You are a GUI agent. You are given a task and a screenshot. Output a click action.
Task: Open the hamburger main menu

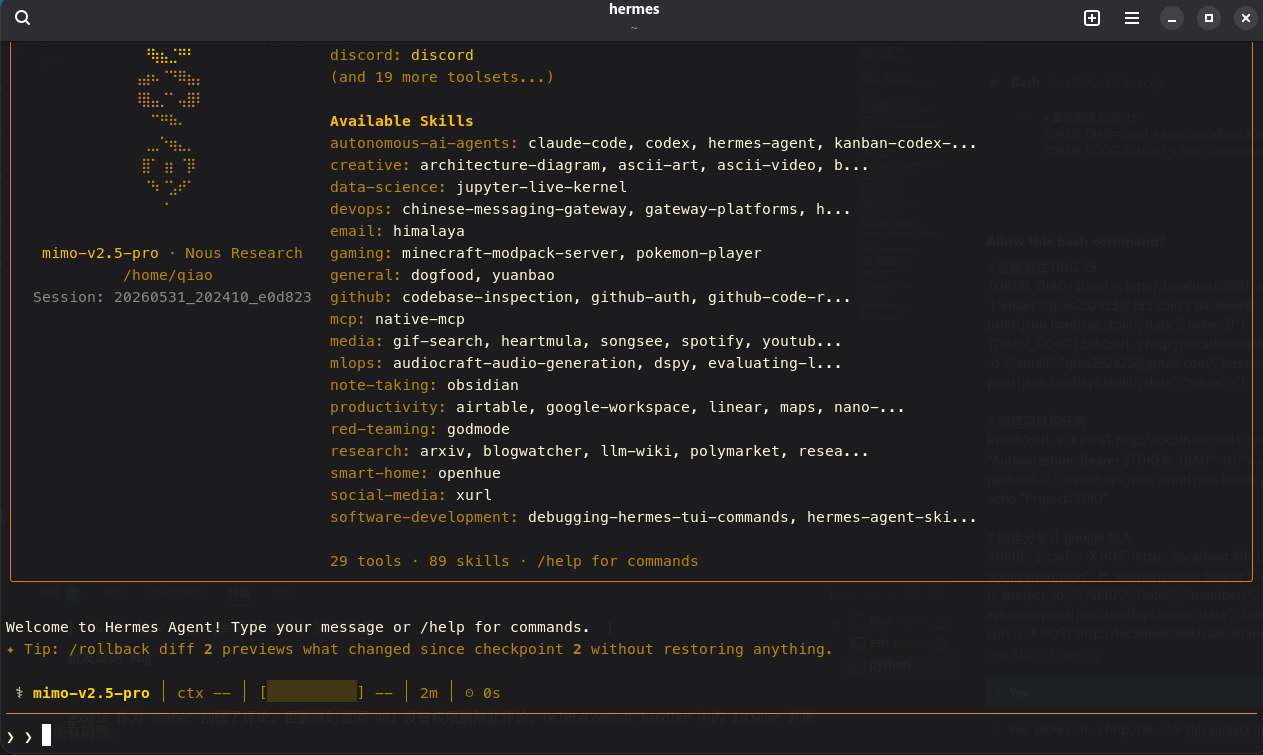click(x=1132, y=18)
